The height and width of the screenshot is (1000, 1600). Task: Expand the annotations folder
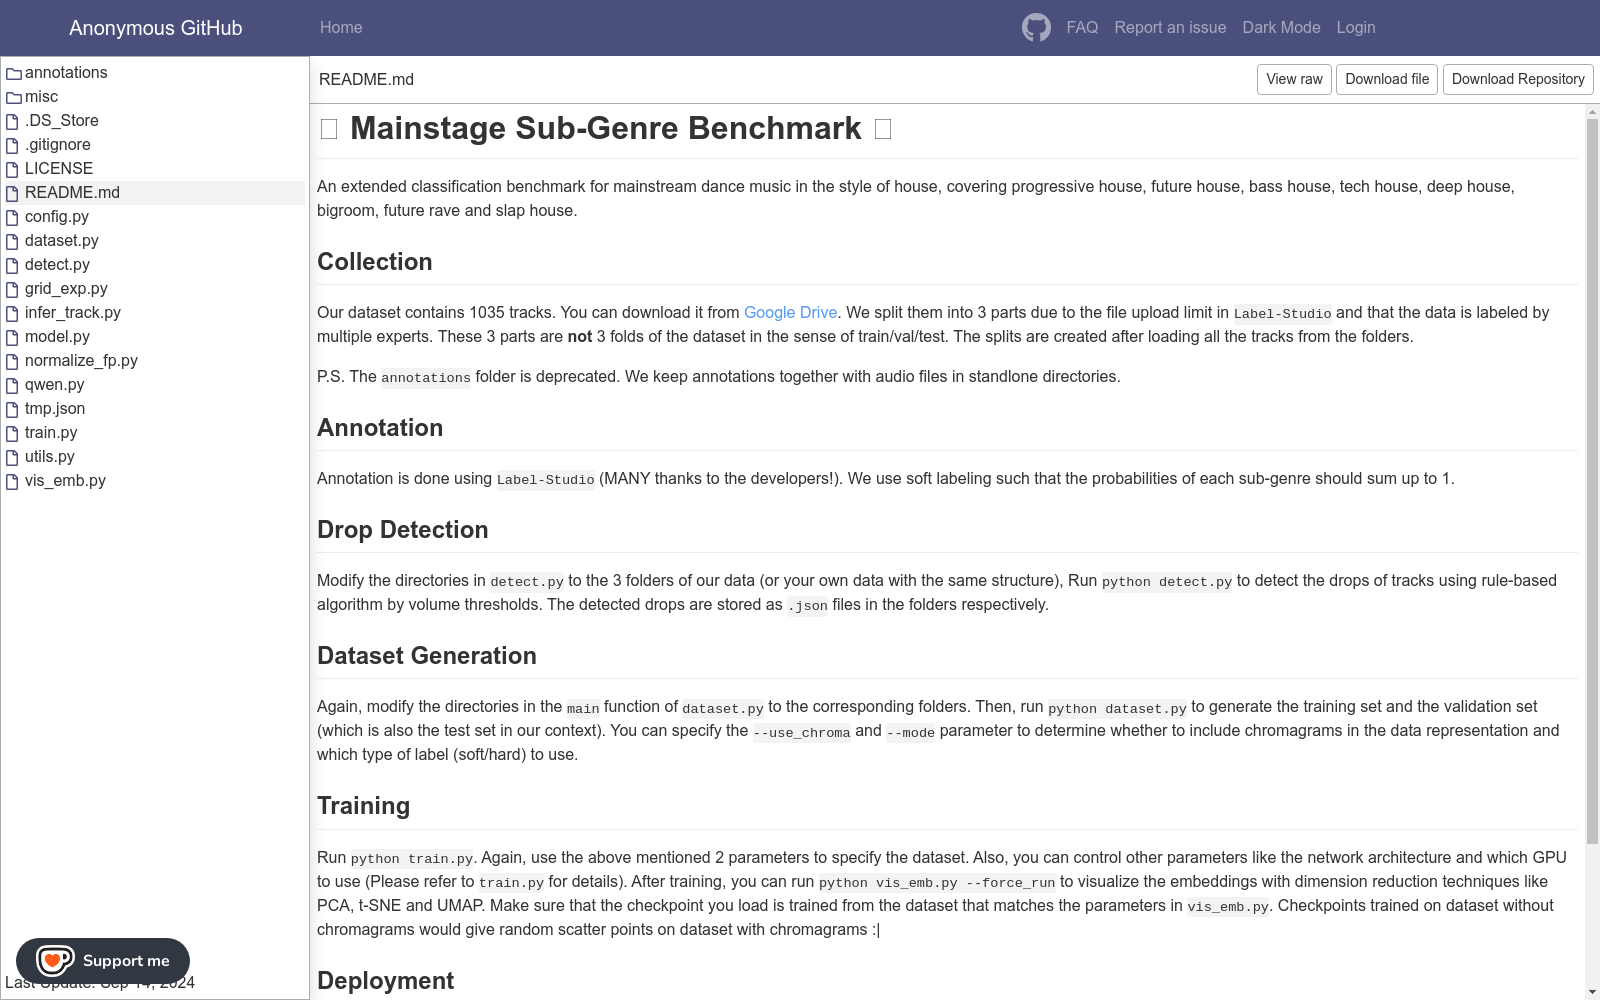[66, 73]
